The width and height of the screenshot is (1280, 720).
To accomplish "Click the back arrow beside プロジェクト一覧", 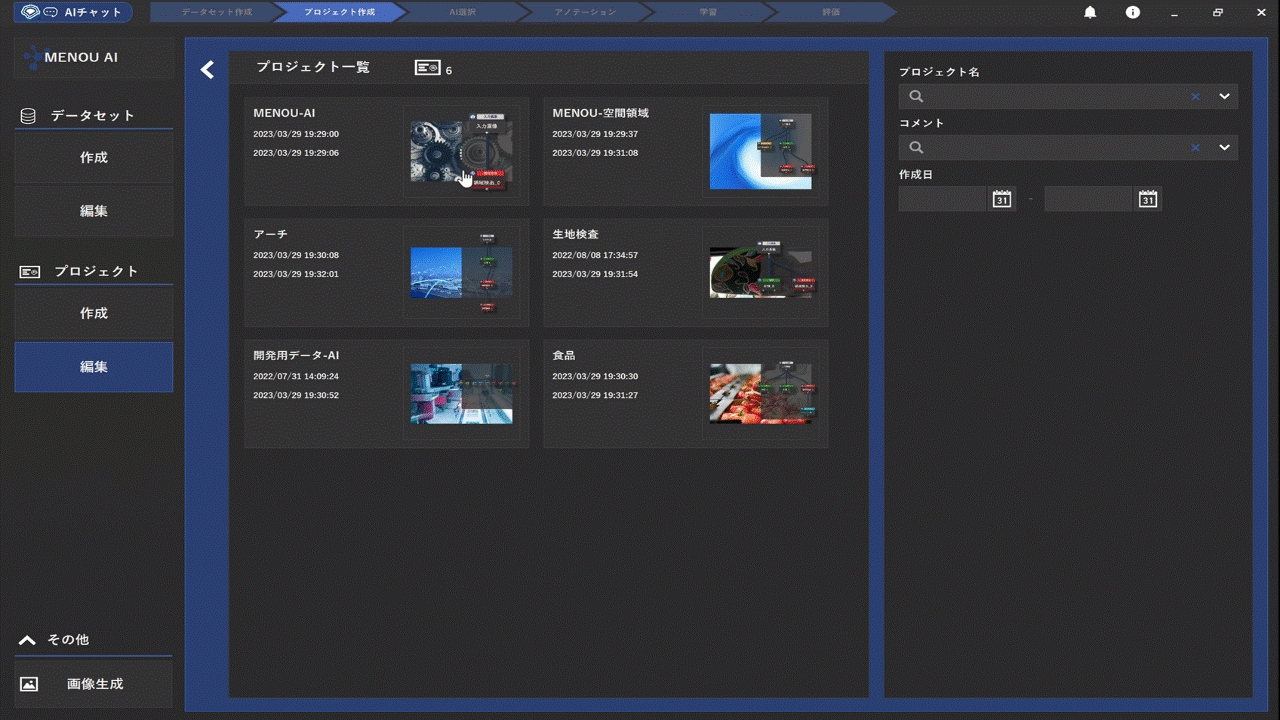I will (x=207, y=69).
